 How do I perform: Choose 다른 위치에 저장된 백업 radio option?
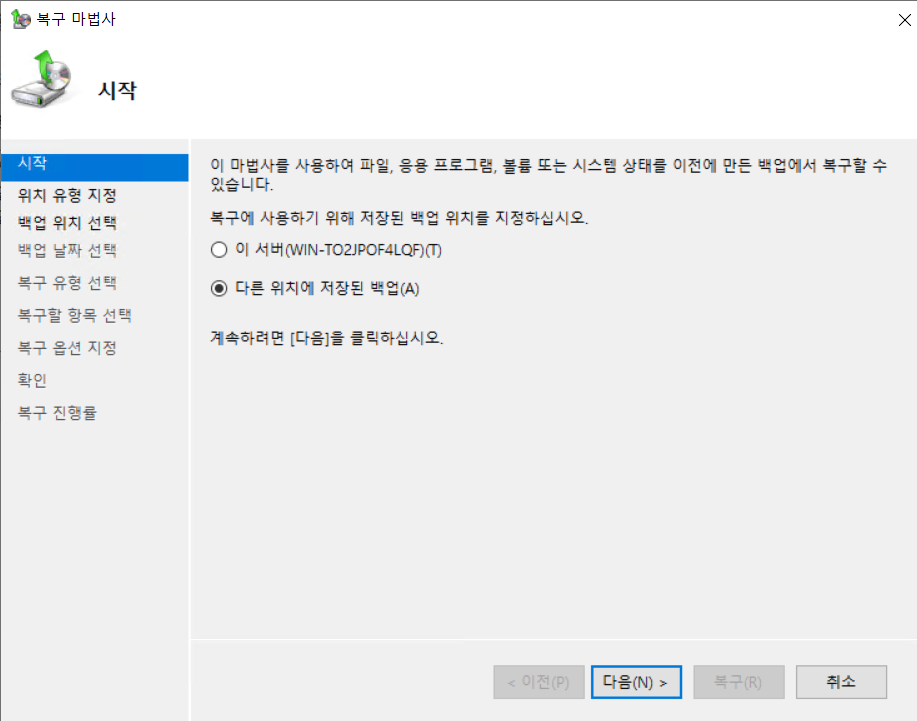[219, 289]
